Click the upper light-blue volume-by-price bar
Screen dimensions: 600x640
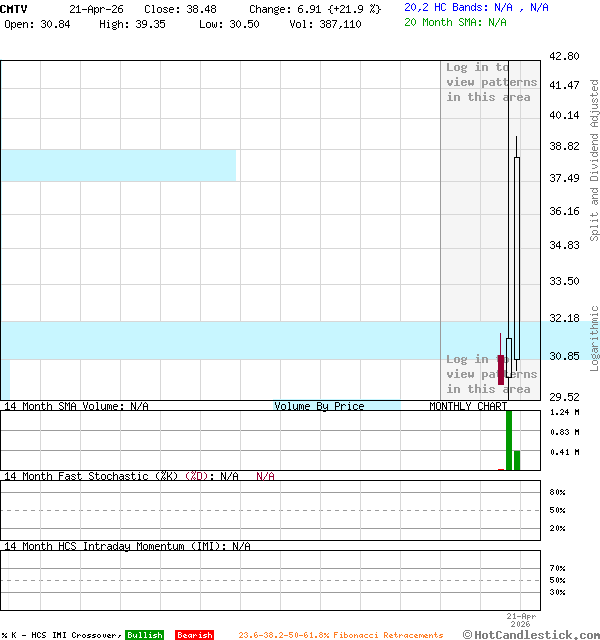pos(118,165)
